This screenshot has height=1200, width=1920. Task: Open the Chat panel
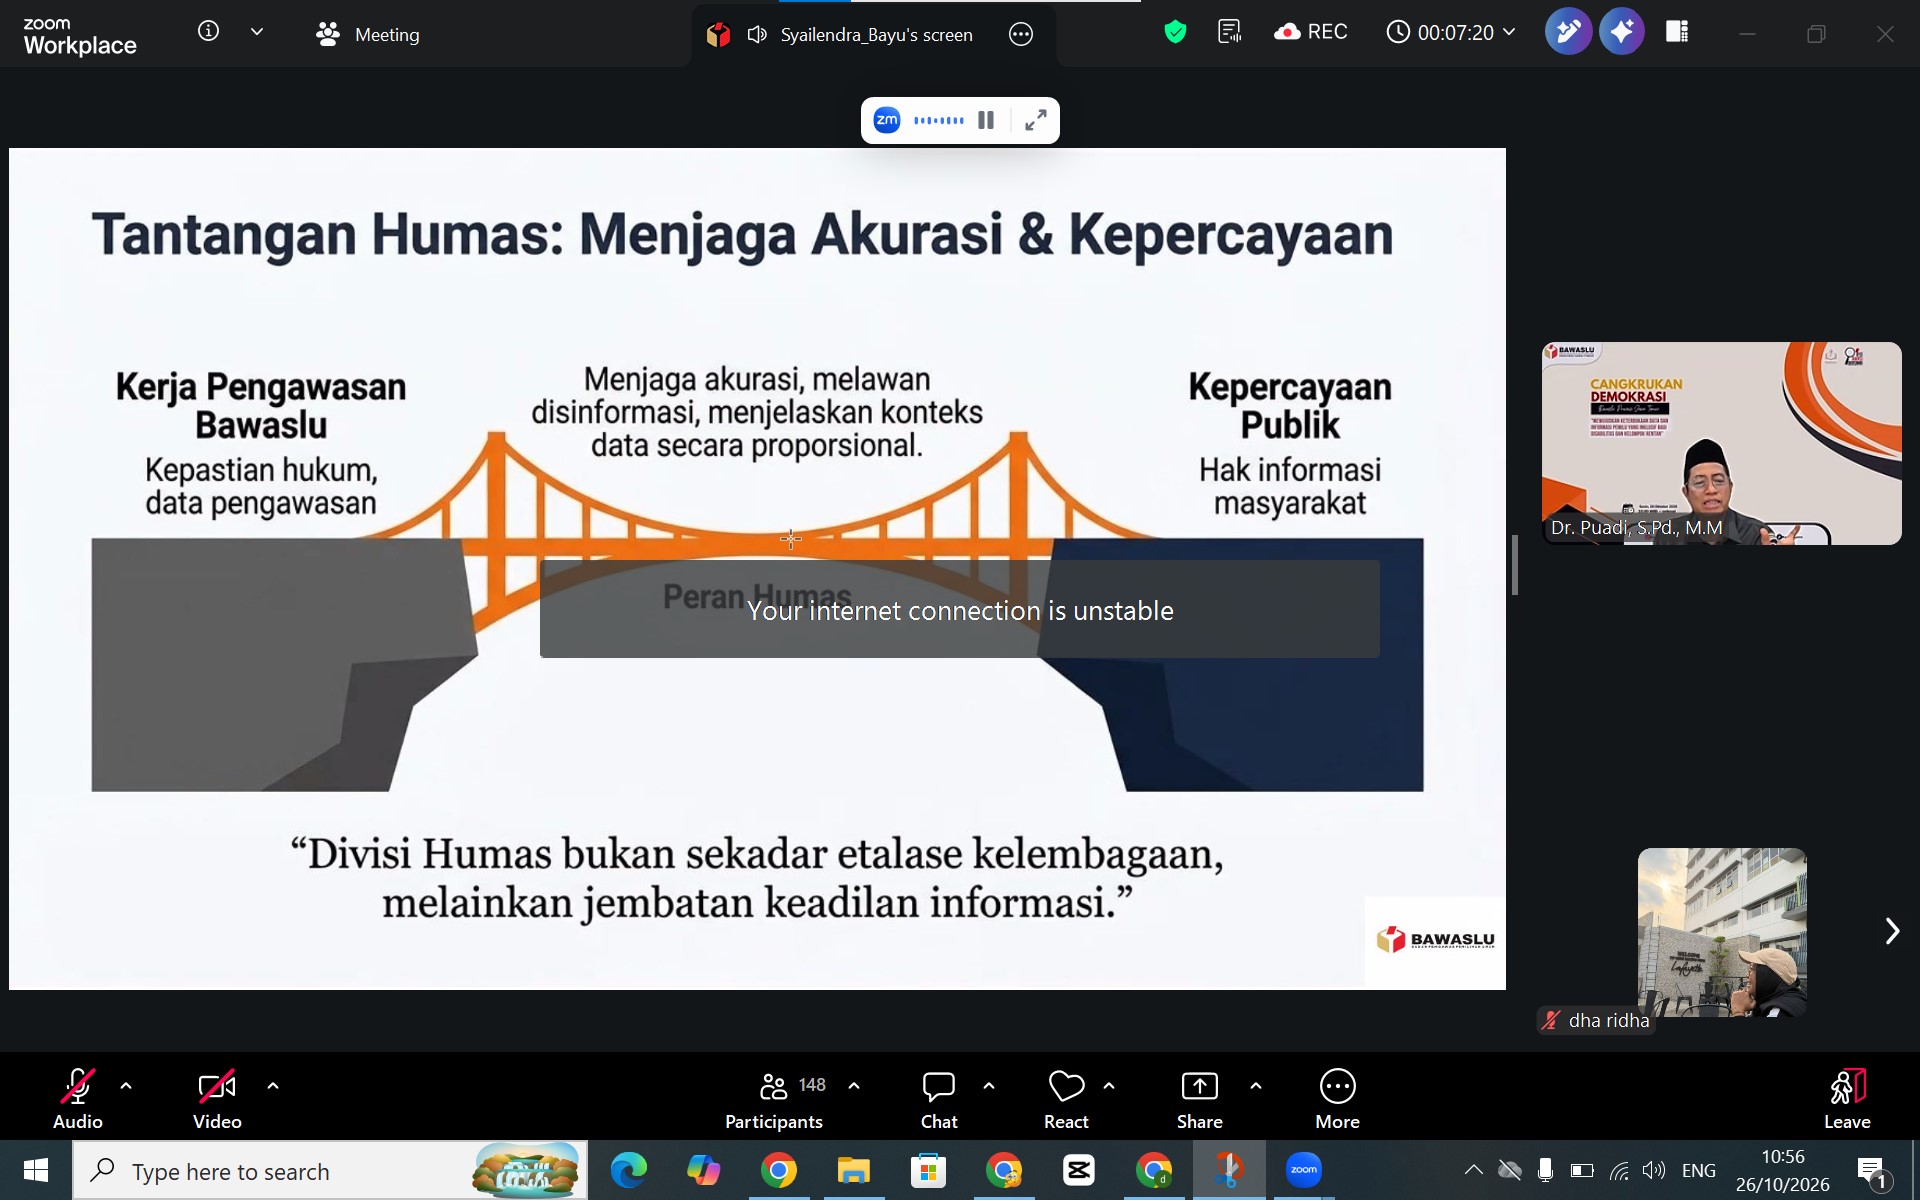click(939, 1098)
